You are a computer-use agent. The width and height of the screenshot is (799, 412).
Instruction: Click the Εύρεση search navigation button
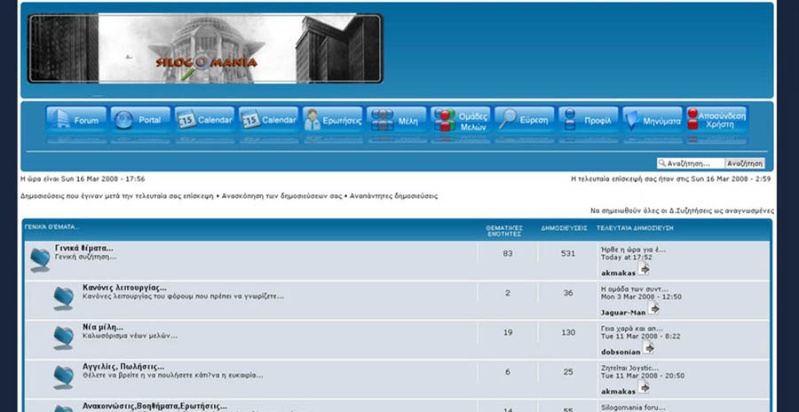(524, 120)
